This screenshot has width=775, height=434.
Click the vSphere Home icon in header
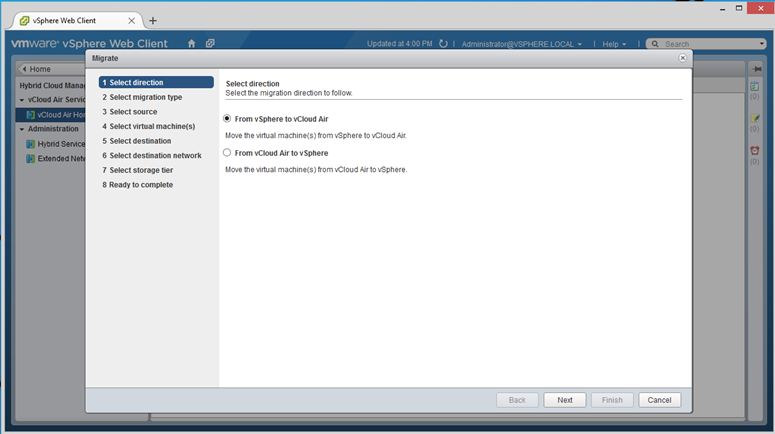[191, 44]
